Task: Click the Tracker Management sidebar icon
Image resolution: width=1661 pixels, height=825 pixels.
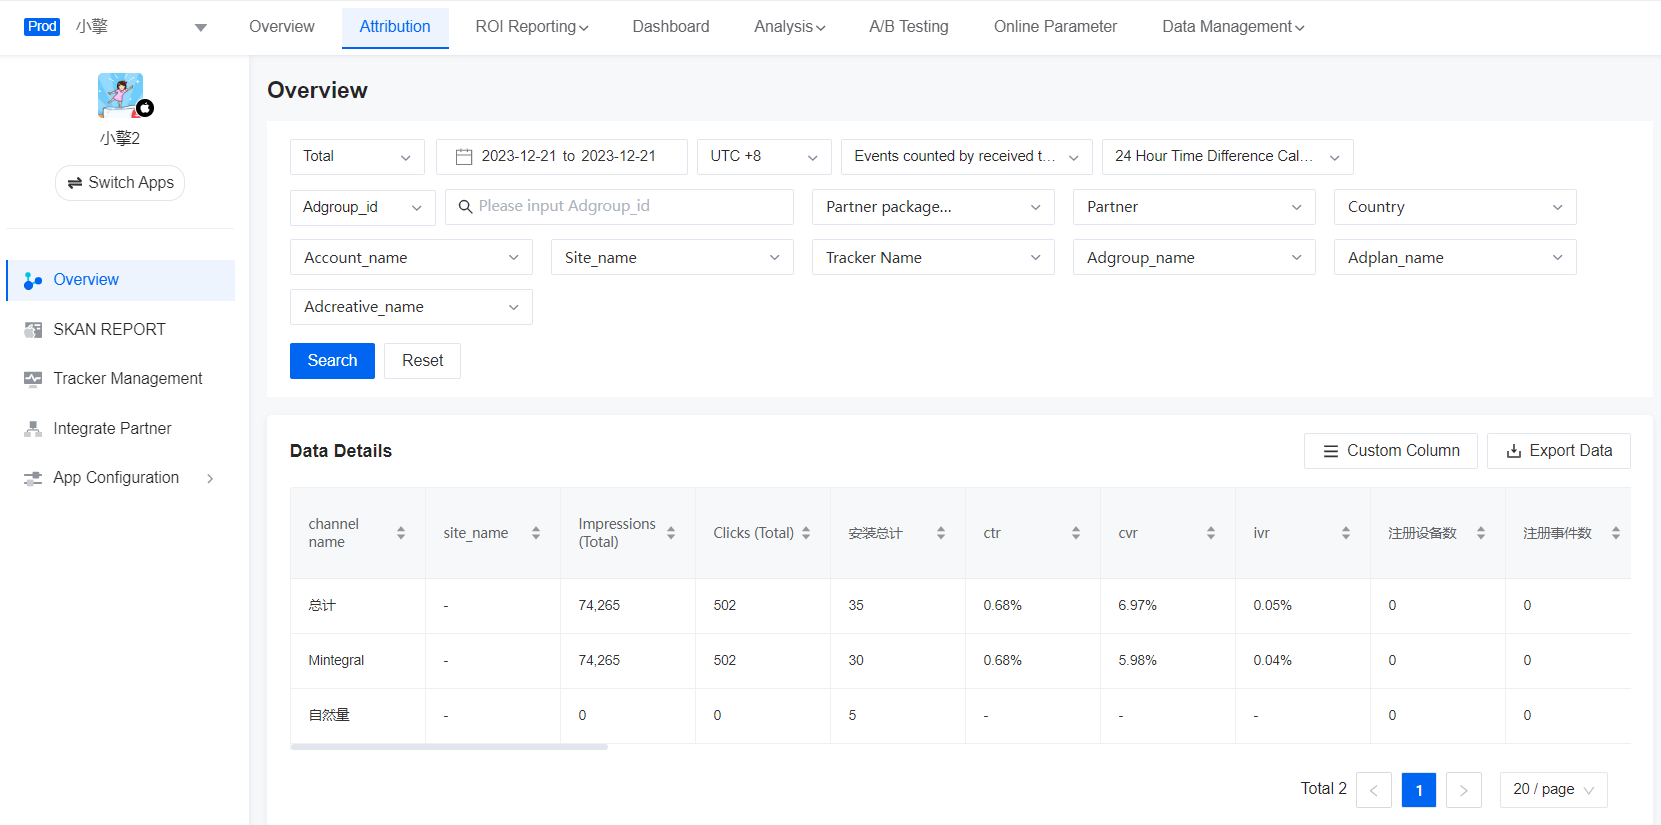Action: point(33,379)
